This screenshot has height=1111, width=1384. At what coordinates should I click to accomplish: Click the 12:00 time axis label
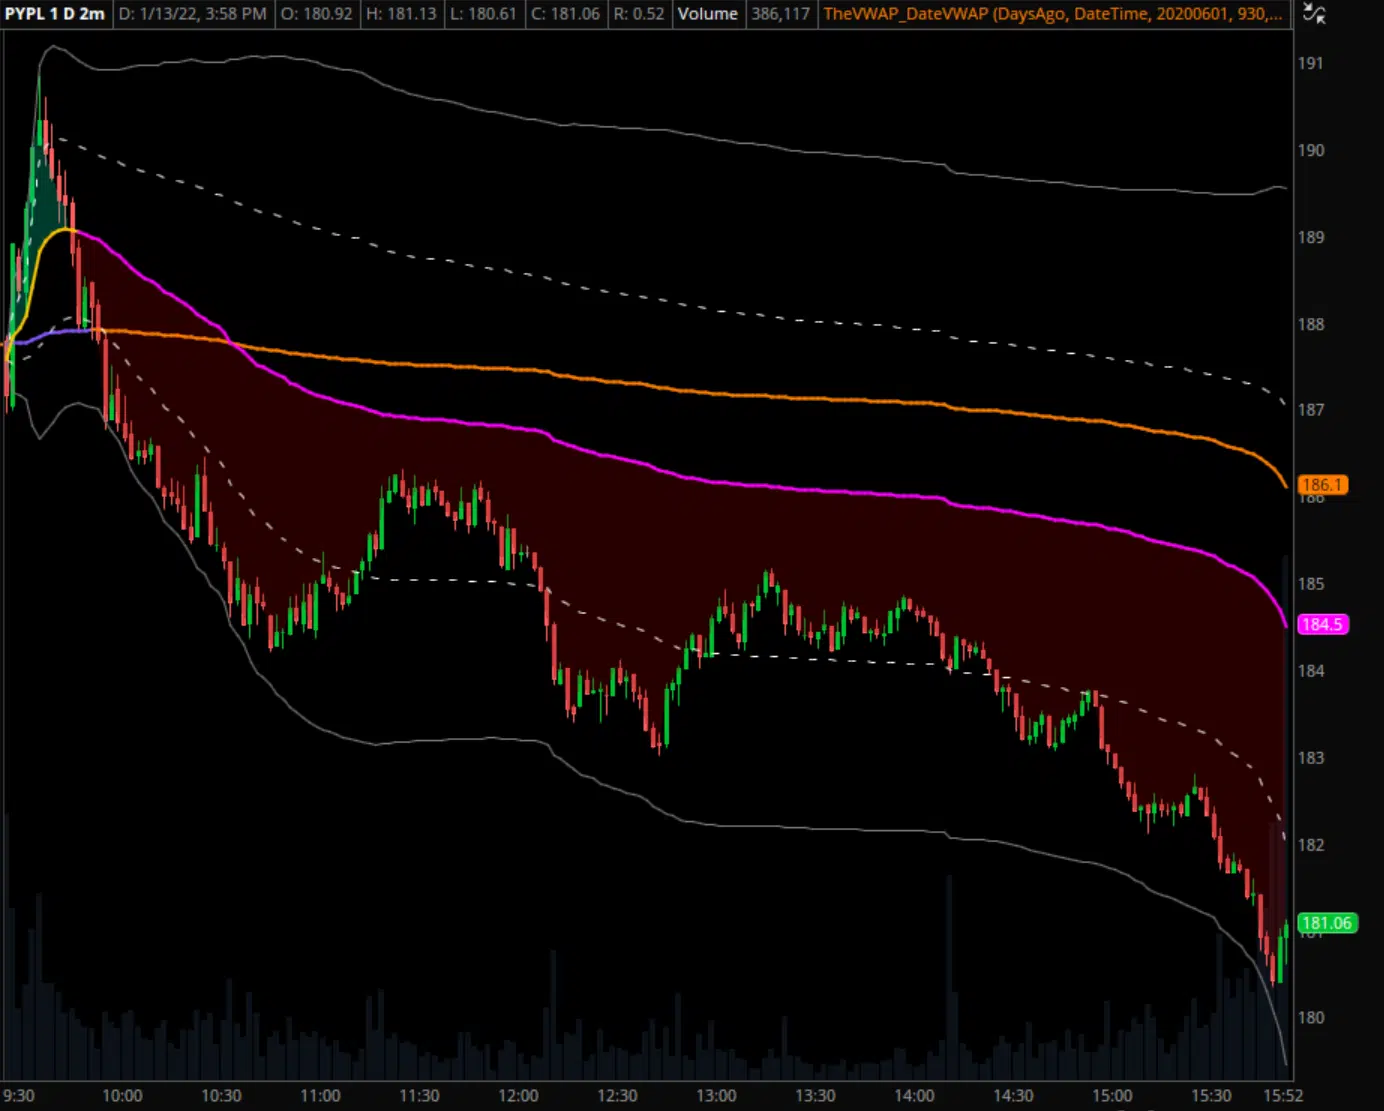(x=518, y=1096)
